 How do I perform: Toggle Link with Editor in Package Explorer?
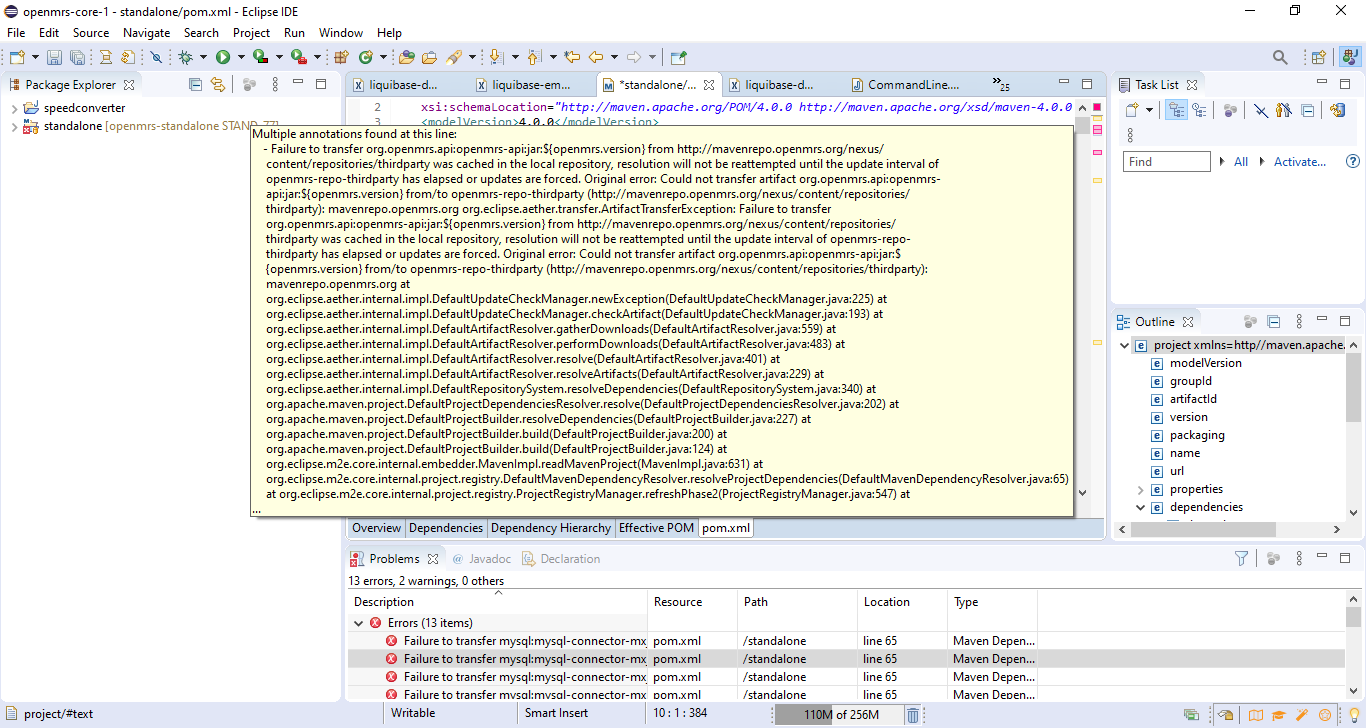click(217, 85)
